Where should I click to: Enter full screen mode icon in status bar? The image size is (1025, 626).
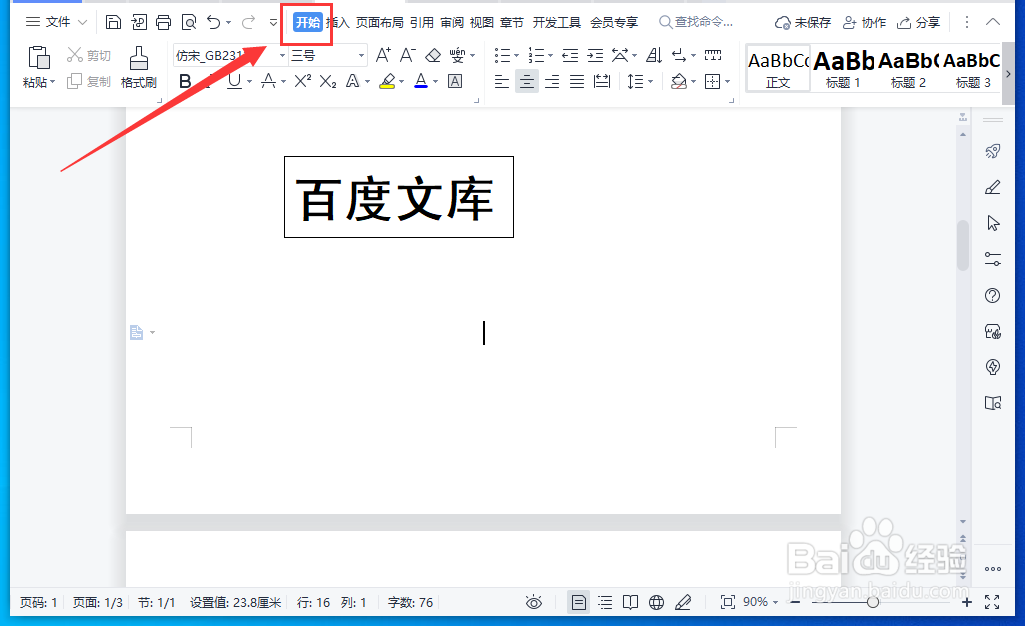(x=992, y=602)
